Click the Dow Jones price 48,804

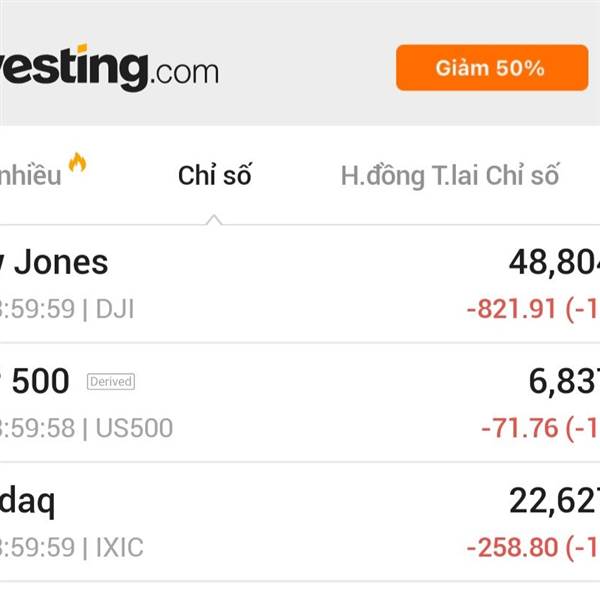(x=554, y=262)
